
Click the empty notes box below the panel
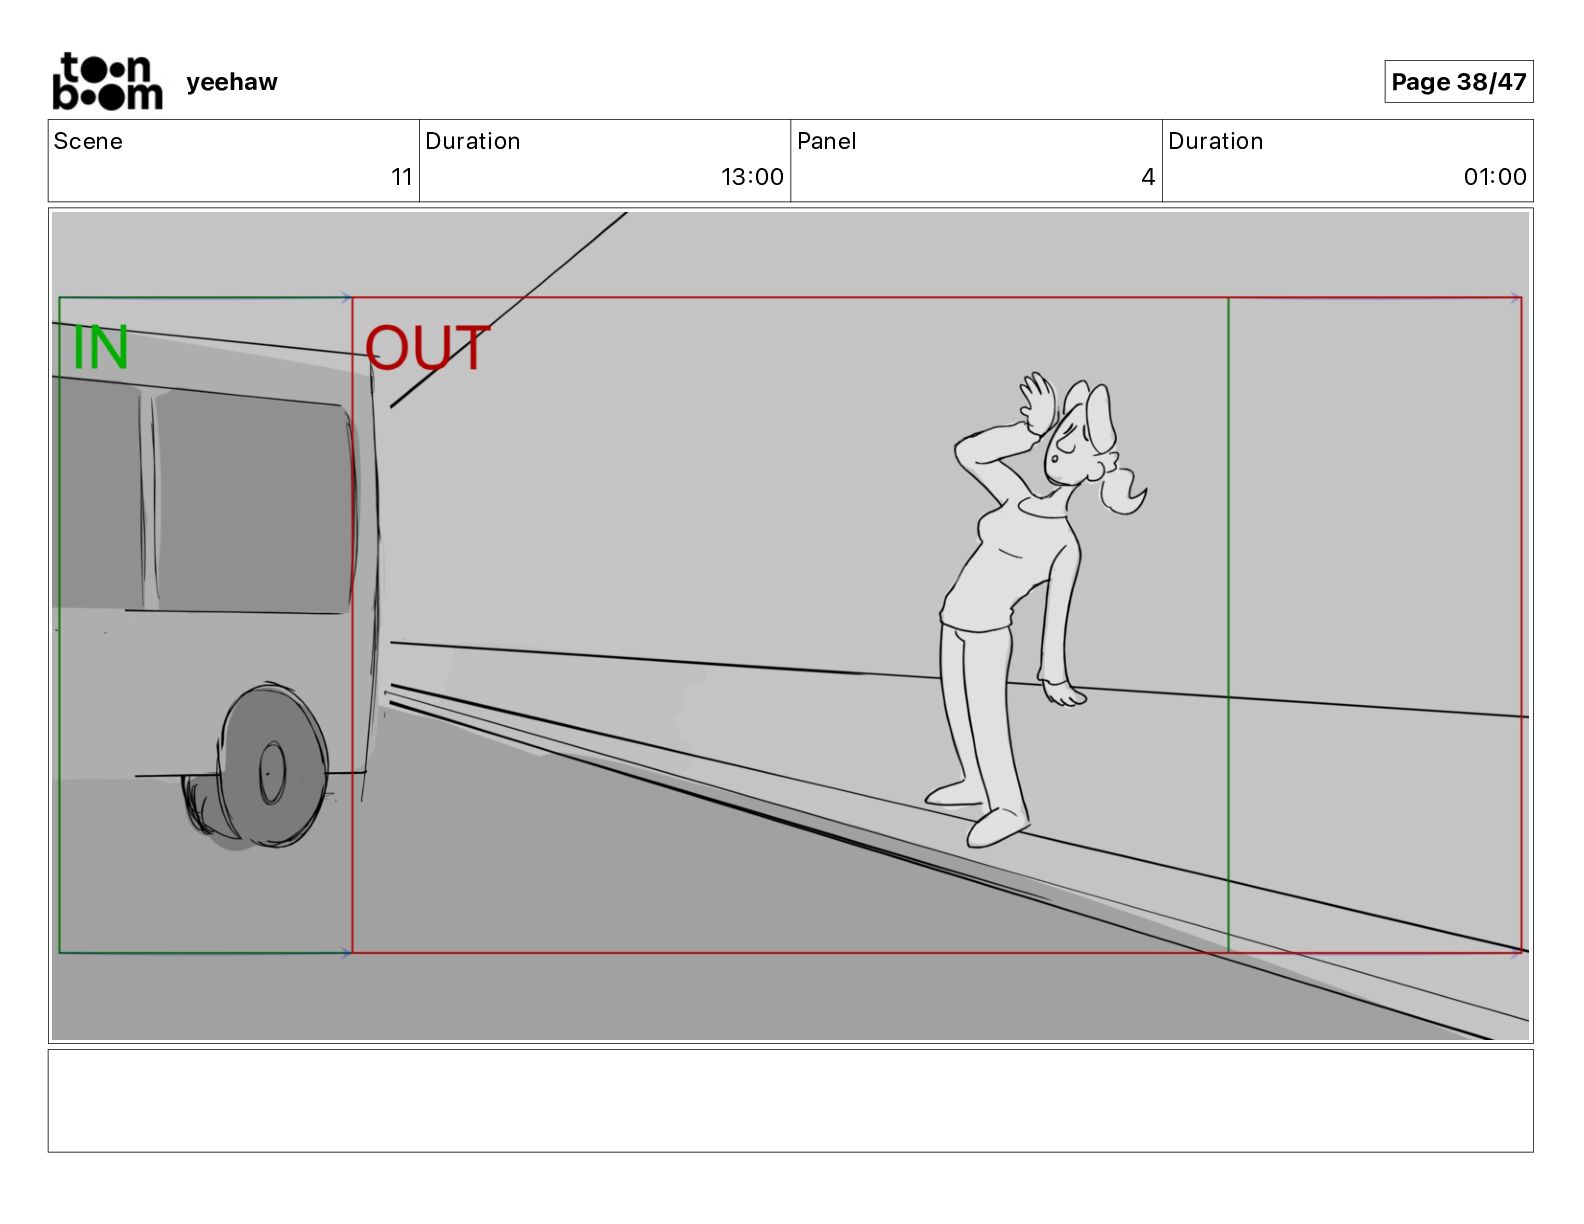point(790,1100)
